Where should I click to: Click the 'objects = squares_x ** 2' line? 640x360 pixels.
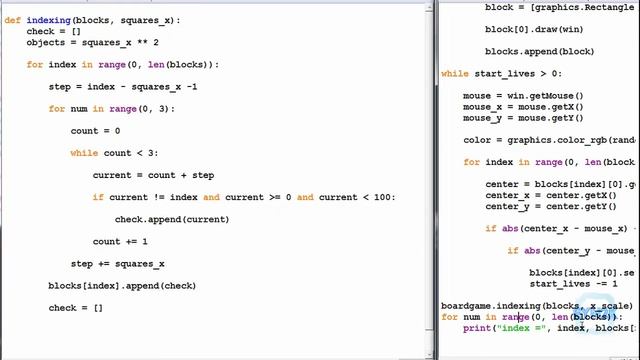[x=92, y=42]
